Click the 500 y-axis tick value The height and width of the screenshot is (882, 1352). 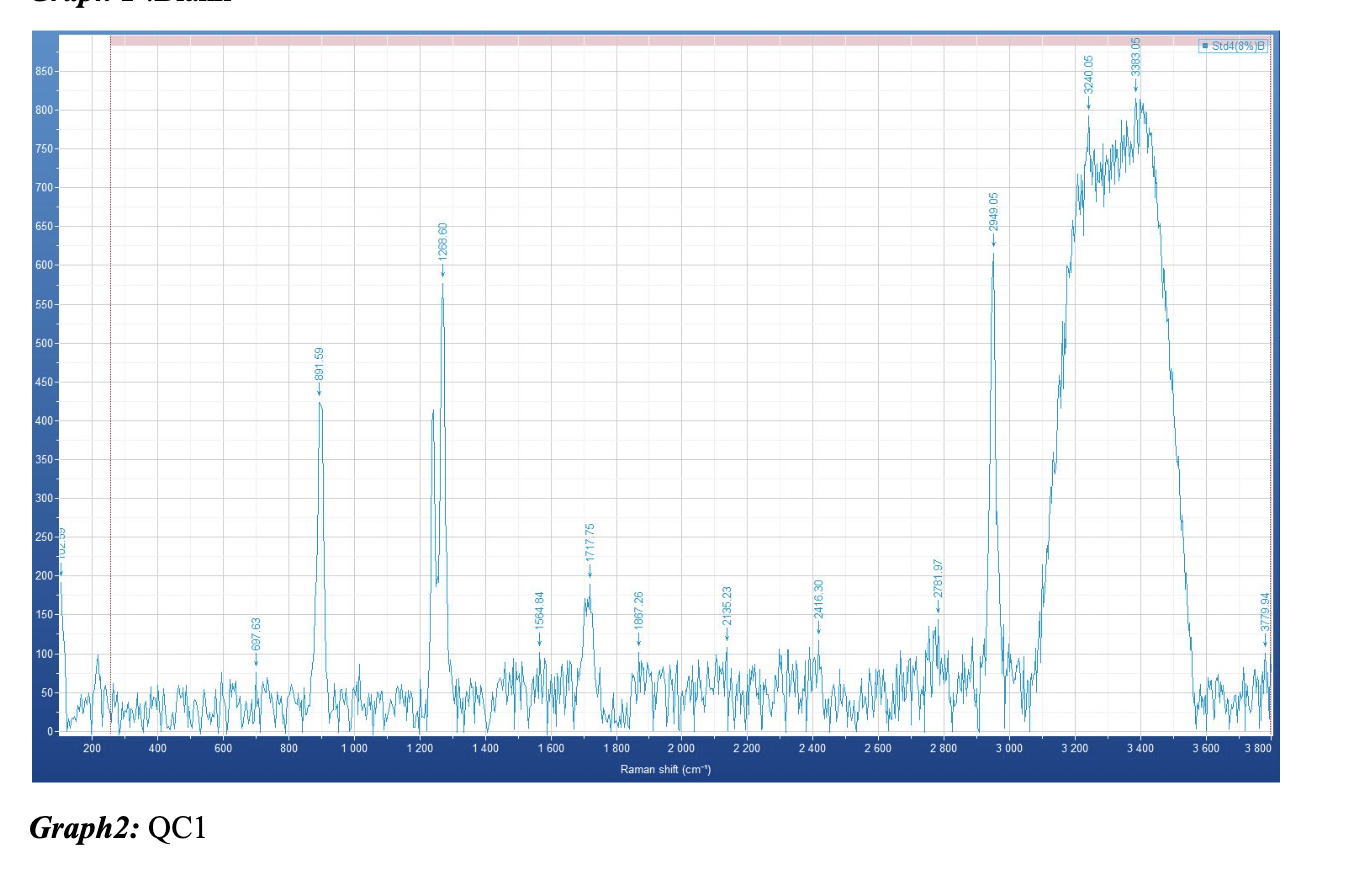click(47, 343)
